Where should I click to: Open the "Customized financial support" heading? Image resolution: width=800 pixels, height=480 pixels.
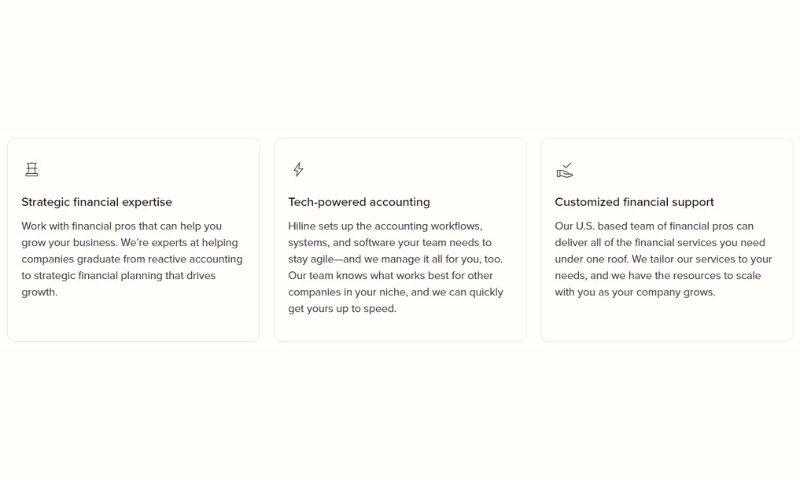point(634,202)
